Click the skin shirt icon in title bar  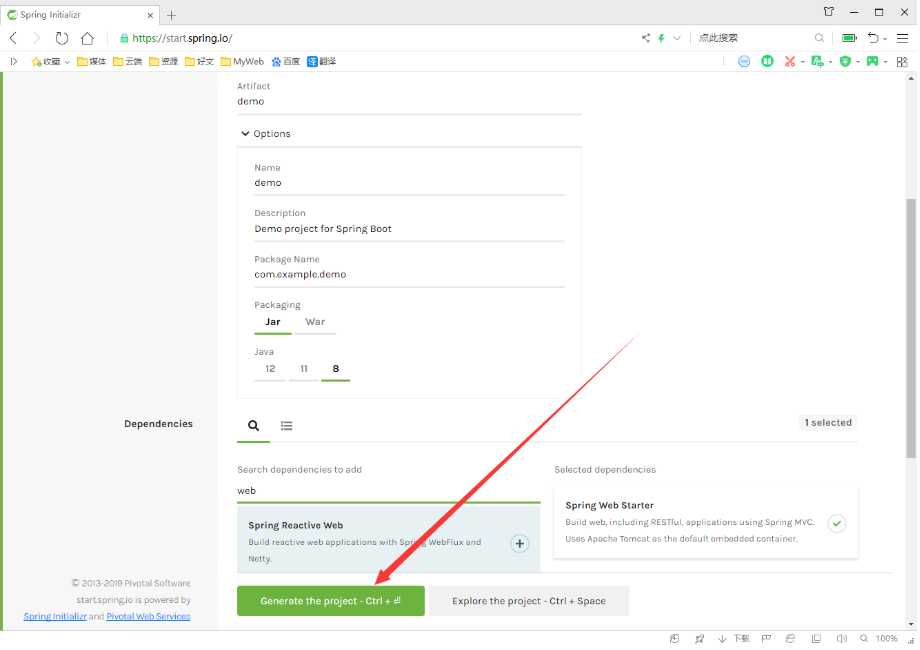tap(828, 12)
